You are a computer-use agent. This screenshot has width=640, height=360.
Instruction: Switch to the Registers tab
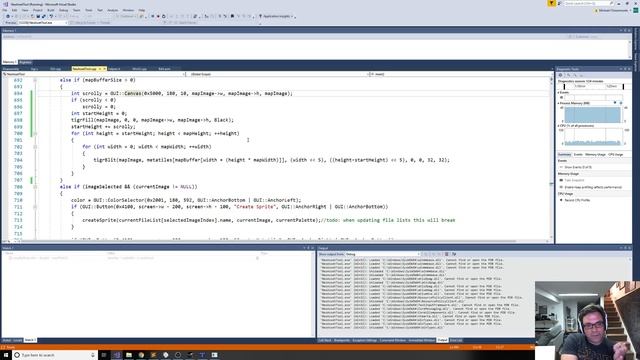[x=25, y=62]
